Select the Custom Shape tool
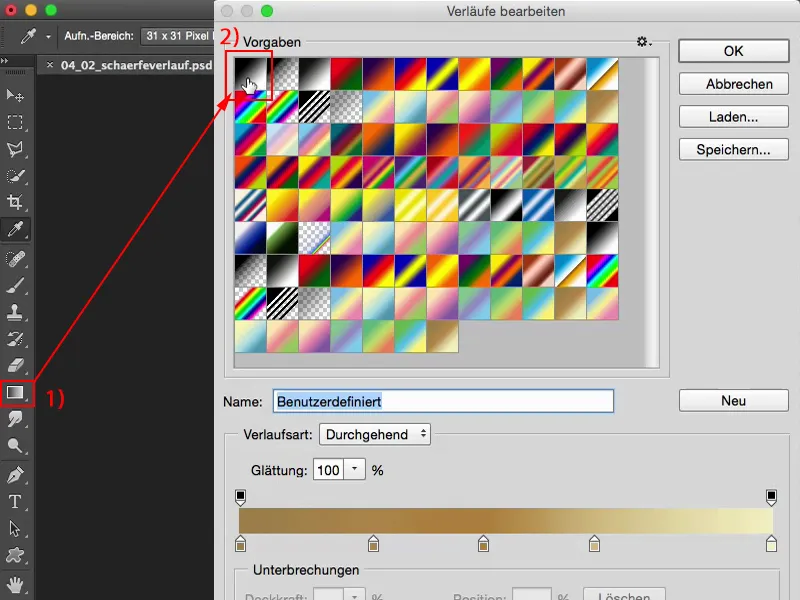The image size is (800, 600). [15, 555]
